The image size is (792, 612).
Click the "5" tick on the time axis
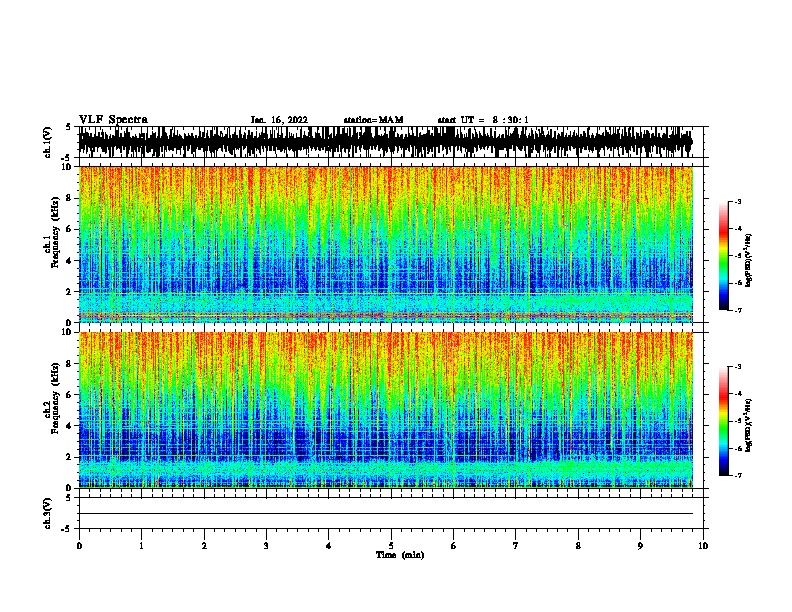pyautogui.click(x=391, y=546)
